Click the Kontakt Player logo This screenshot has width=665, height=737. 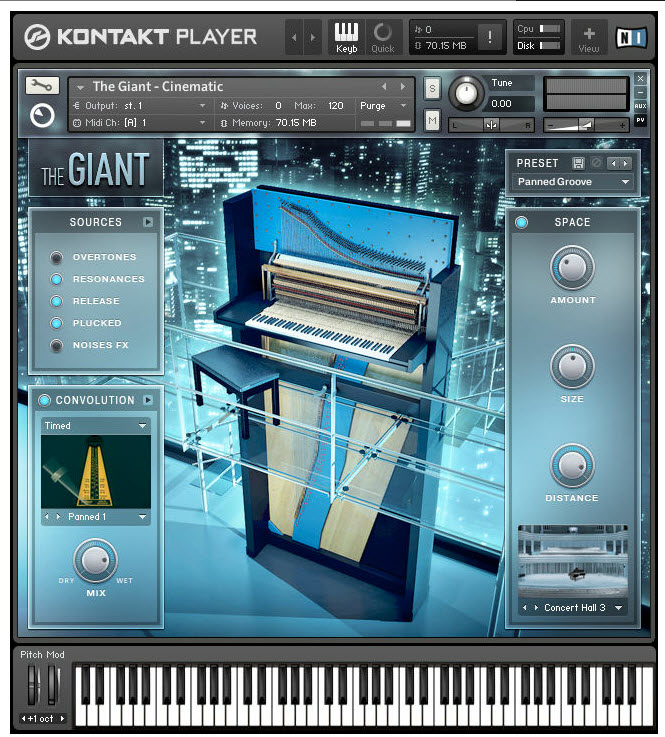coord(141,37)
